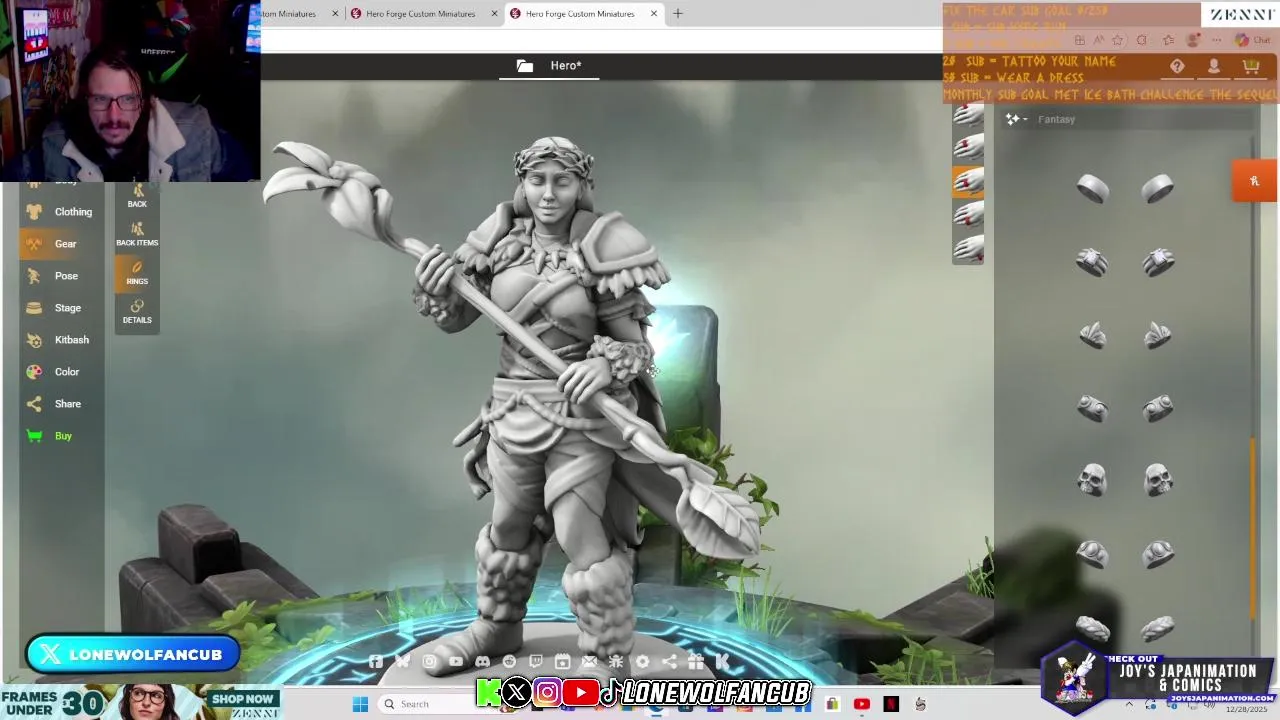Open the Bluesky butterfly footer icon

coord(402,661)
